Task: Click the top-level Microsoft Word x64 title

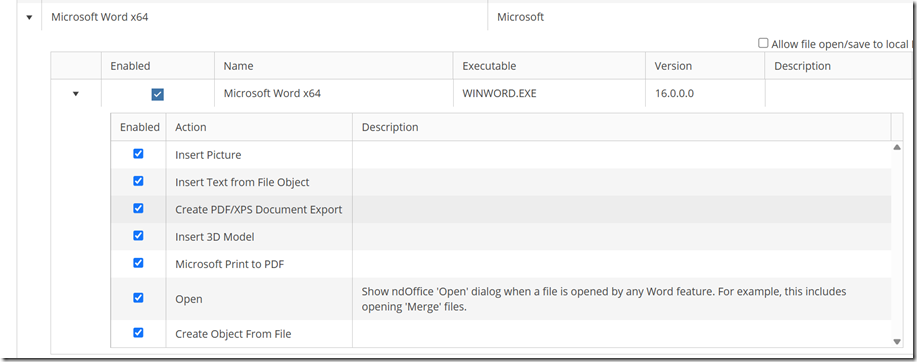Action: [x=99, y=17]
